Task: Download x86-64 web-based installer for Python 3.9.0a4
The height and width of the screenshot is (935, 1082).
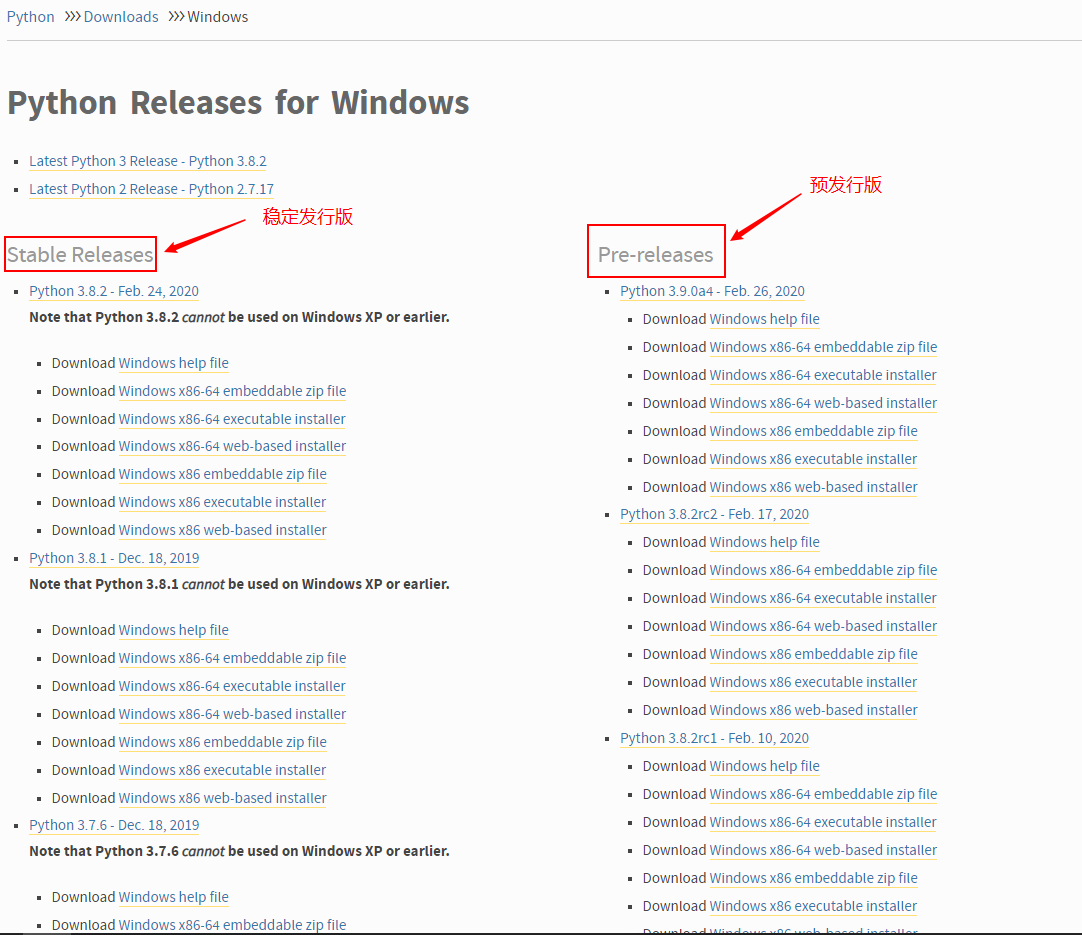Action: [823, 403]
